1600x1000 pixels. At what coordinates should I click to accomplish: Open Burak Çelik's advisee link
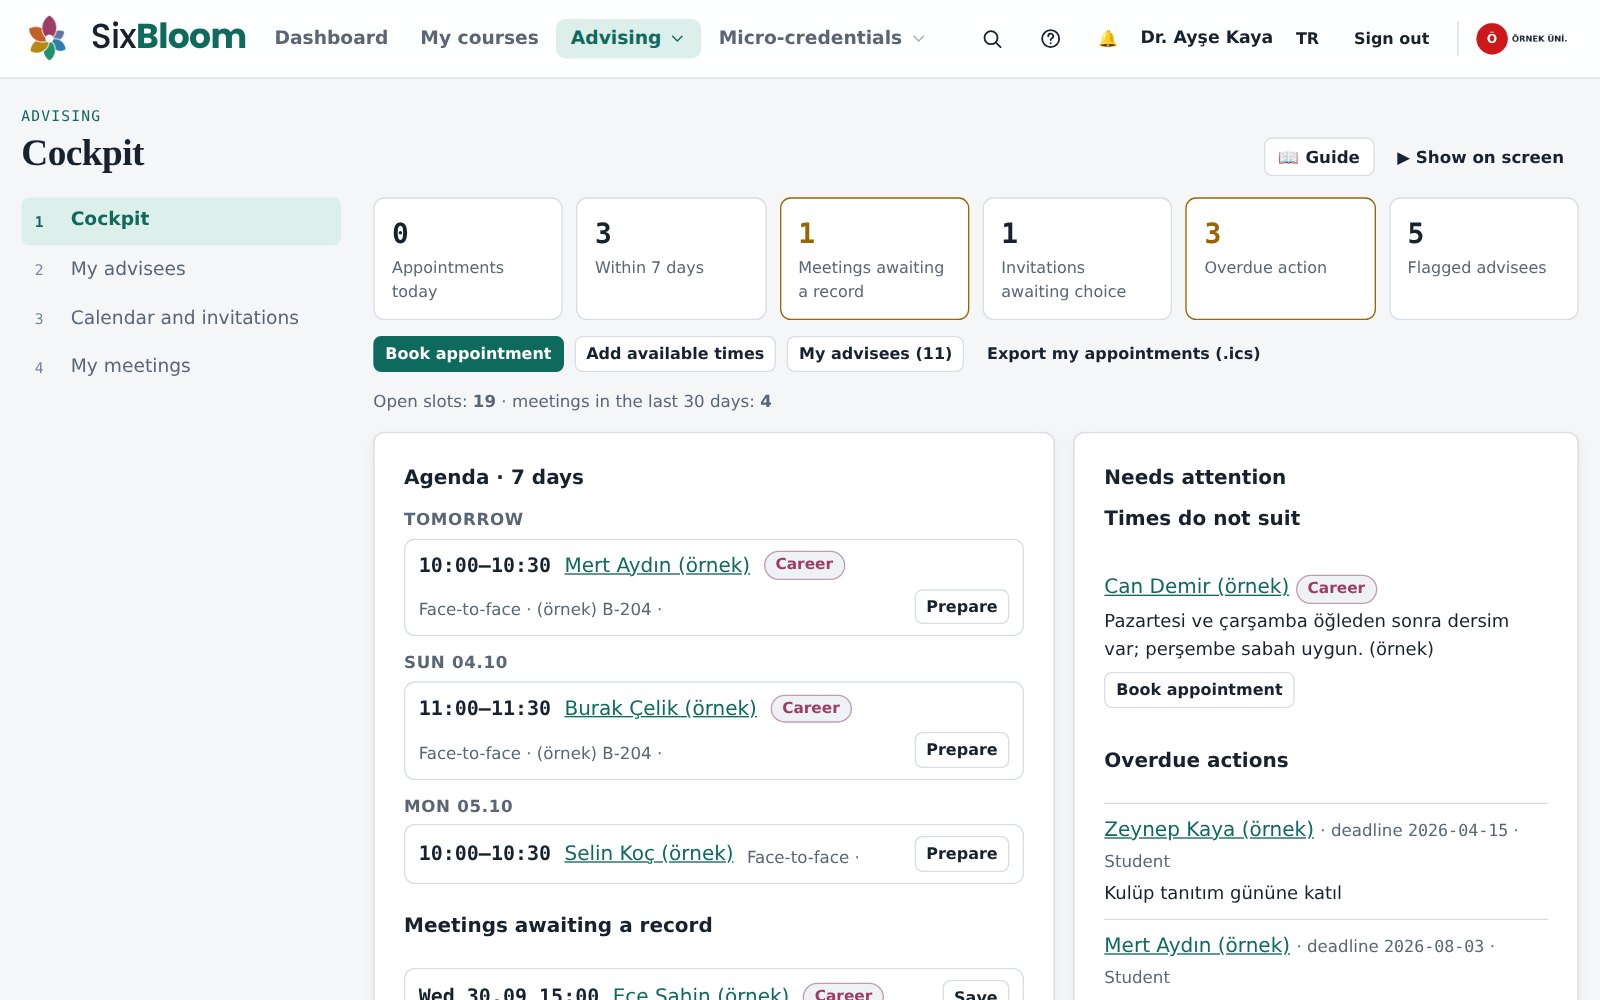(660, 708)
